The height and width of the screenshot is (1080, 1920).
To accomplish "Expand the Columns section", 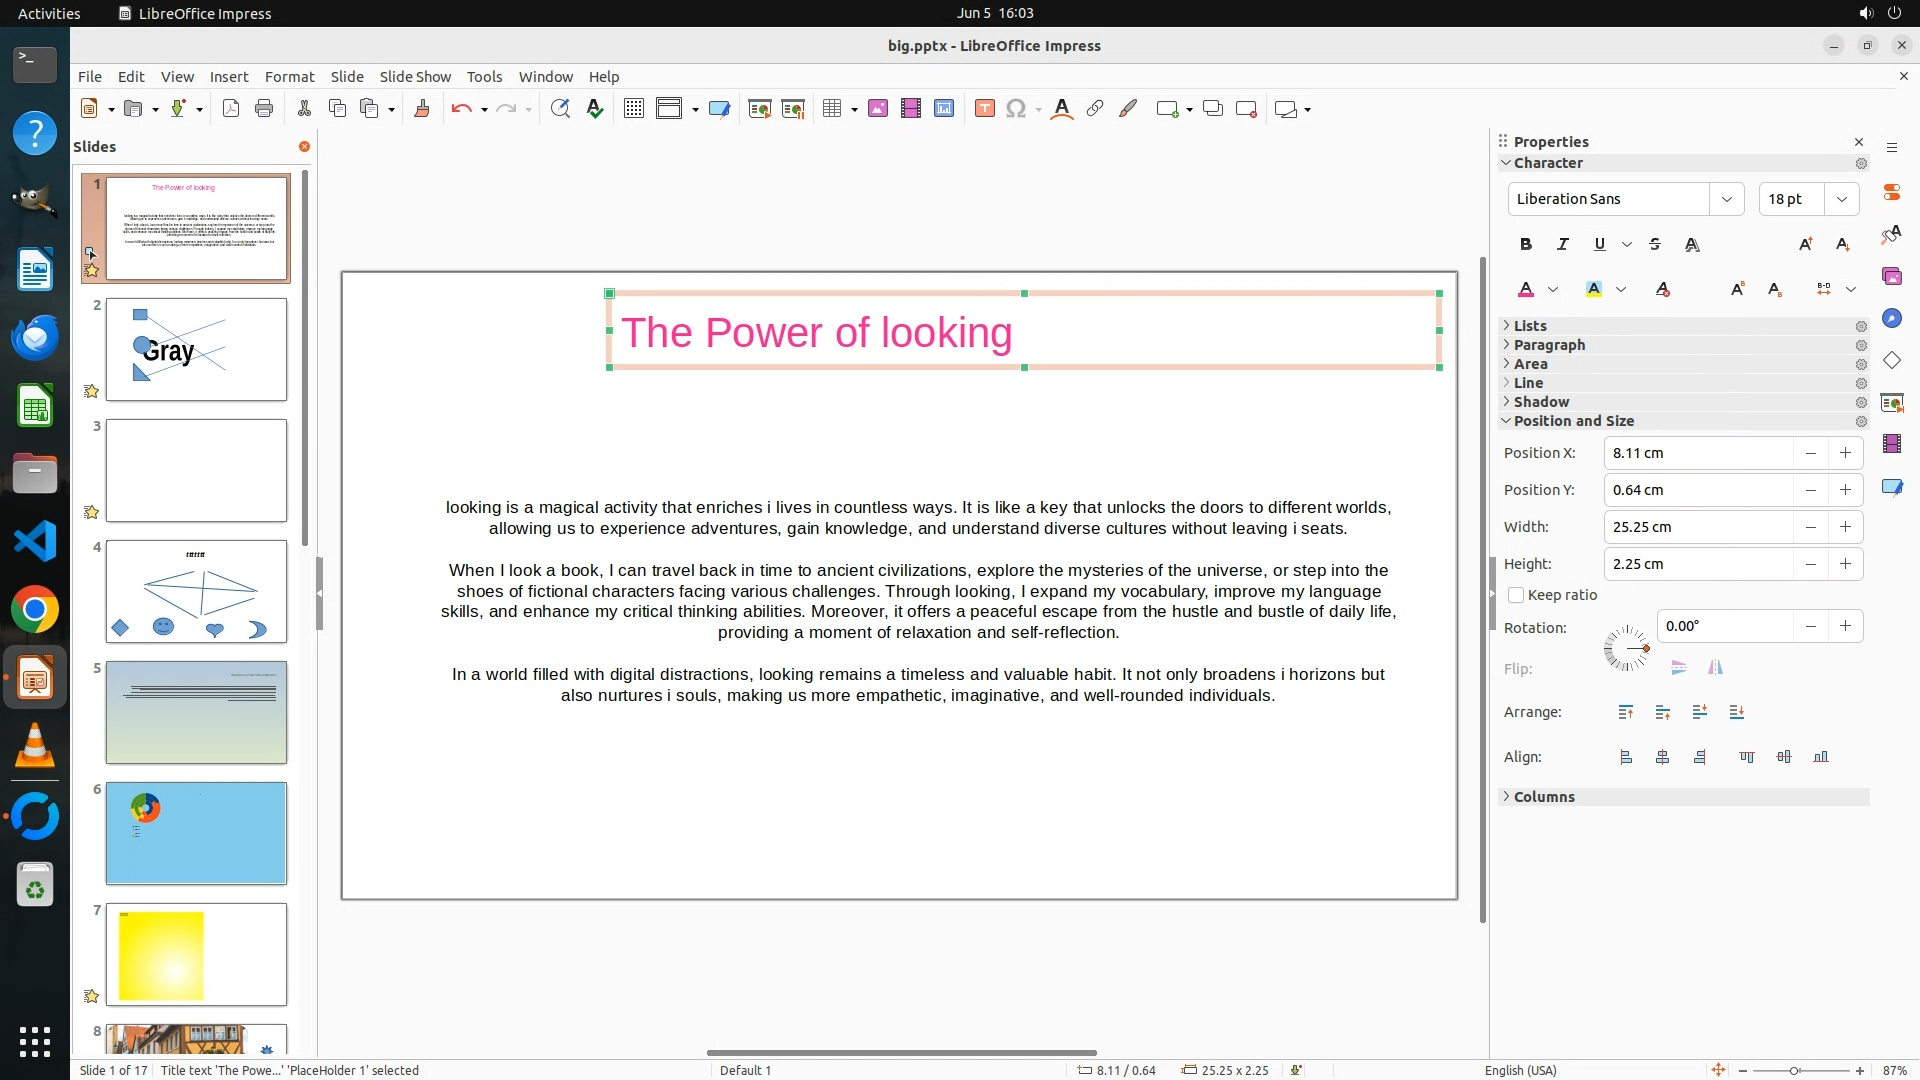I will tap(1544, 797).
